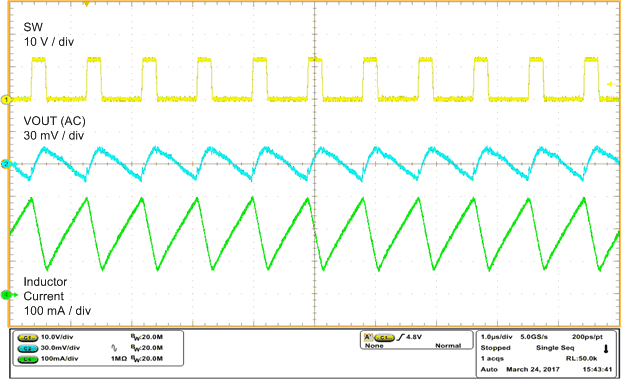Click the '10 V / div' annotation

[x=49, y=41]
